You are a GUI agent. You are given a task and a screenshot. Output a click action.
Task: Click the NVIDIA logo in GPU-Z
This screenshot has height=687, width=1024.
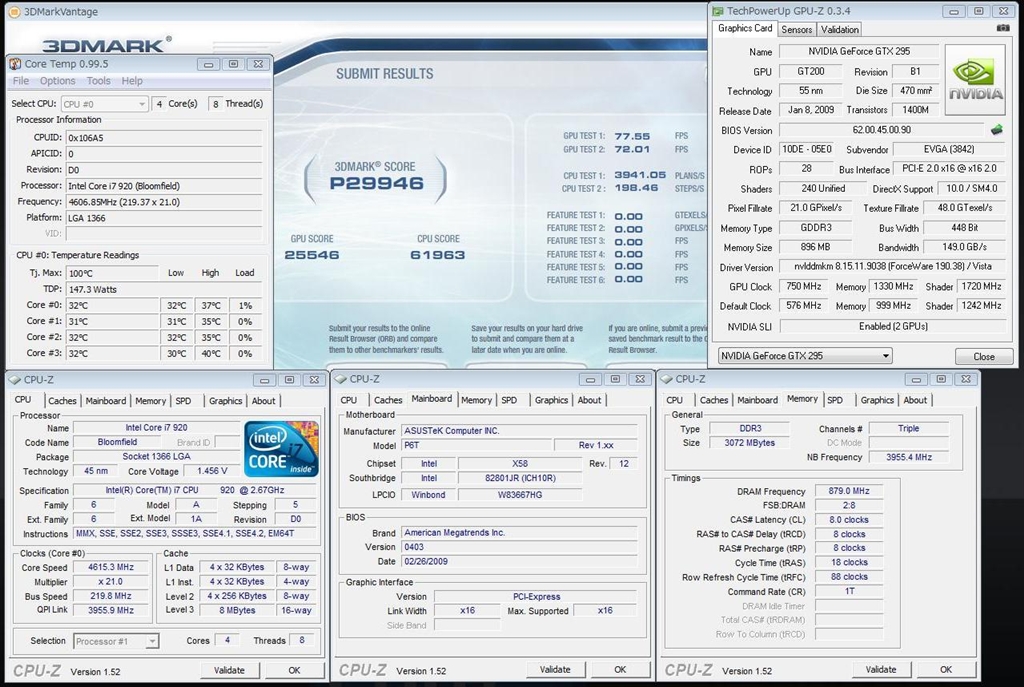coord(975,80)
